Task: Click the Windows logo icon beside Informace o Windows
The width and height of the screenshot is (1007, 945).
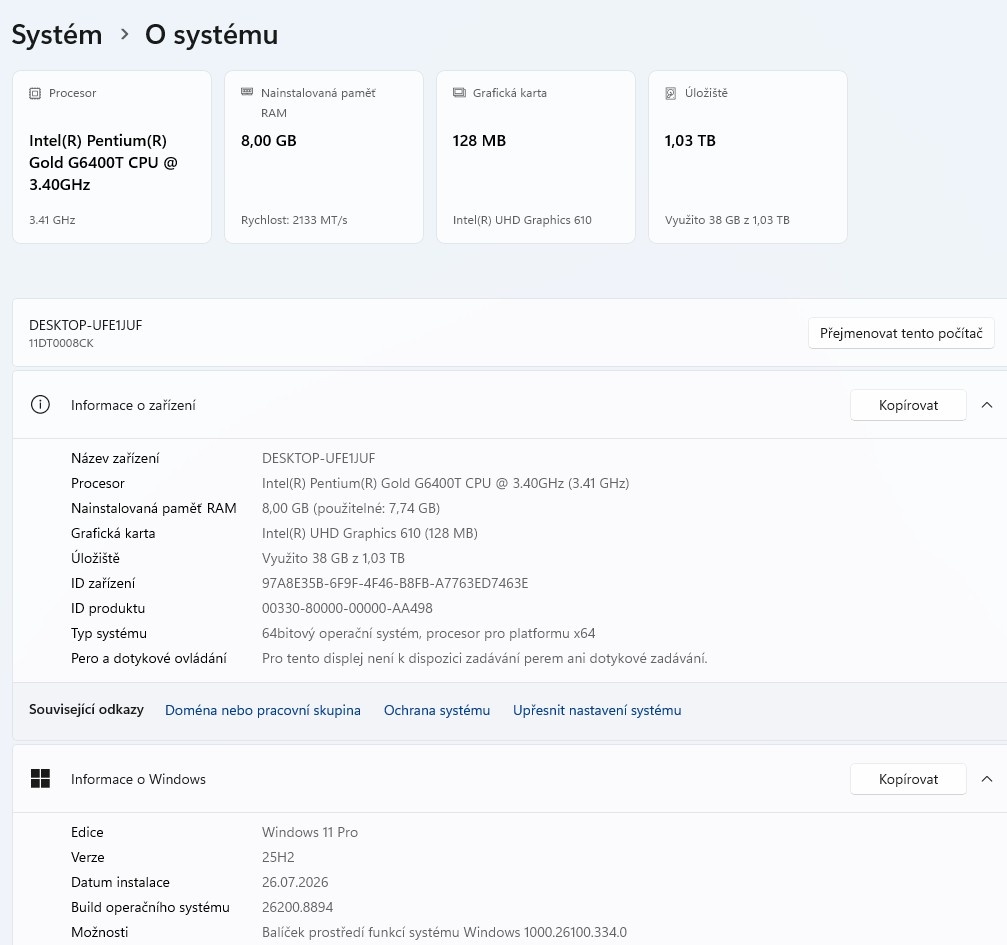Action: tap(40, 779)
